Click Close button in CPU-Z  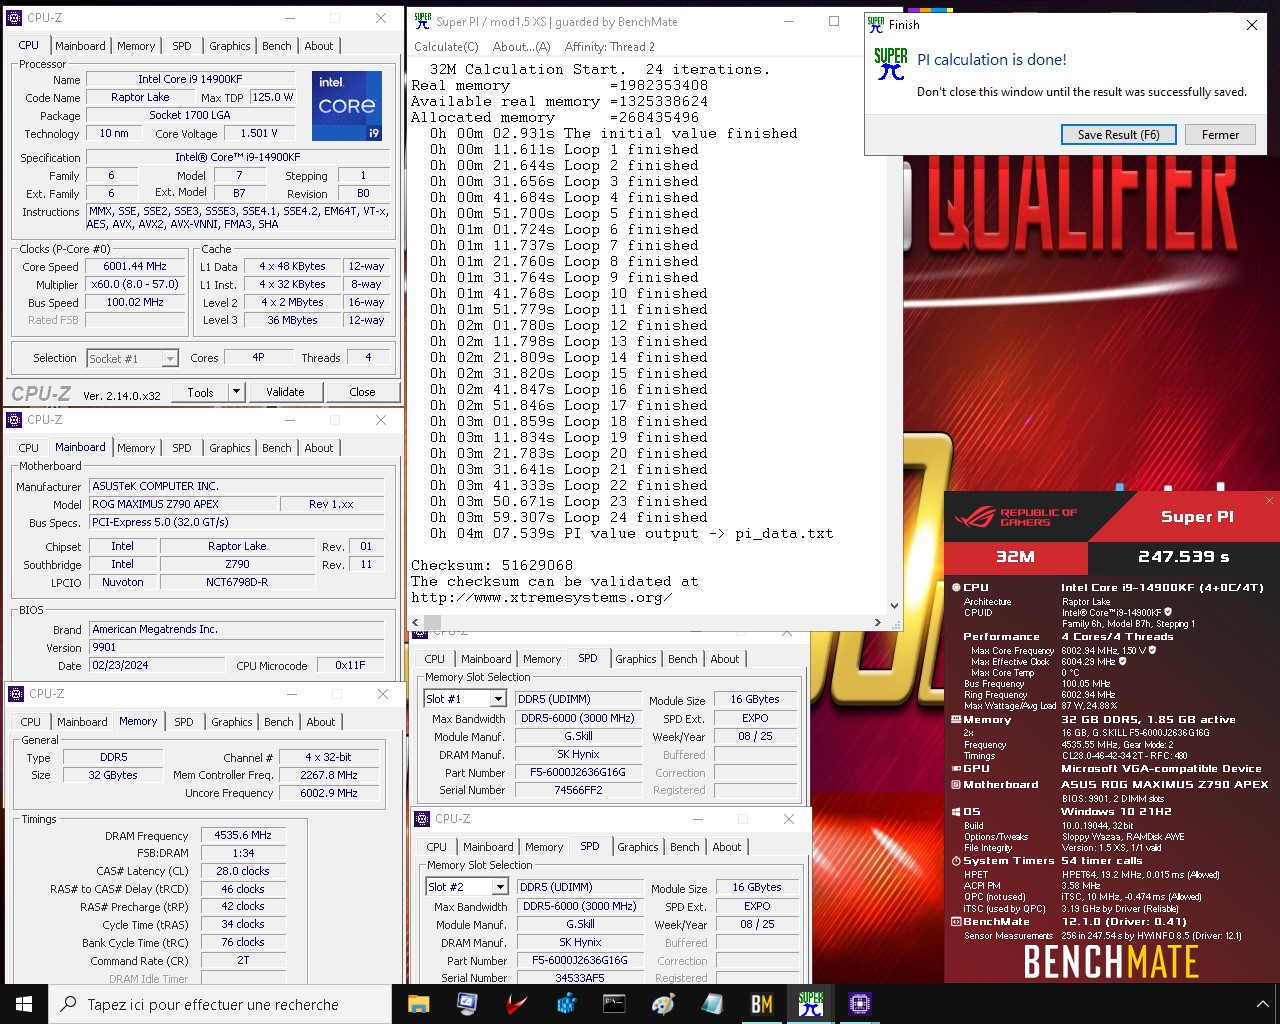[362, 392]
